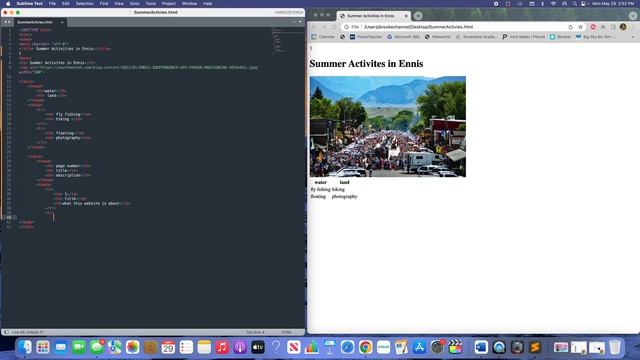Open Chrome extensions puzzle icon
Screen dimensions: 640x360
603,27
